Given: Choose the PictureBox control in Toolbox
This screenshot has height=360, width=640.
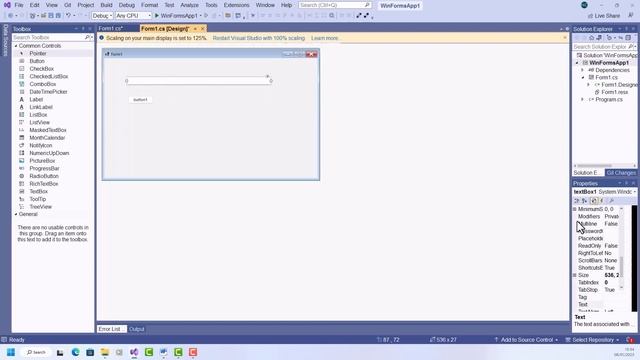Looking at the screenshot, I should pyautogui.click(x=42, y=161).
